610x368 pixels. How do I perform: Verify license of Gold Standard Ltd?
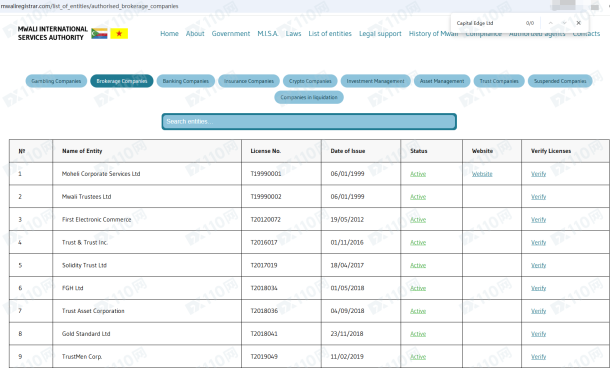[538, 334]
